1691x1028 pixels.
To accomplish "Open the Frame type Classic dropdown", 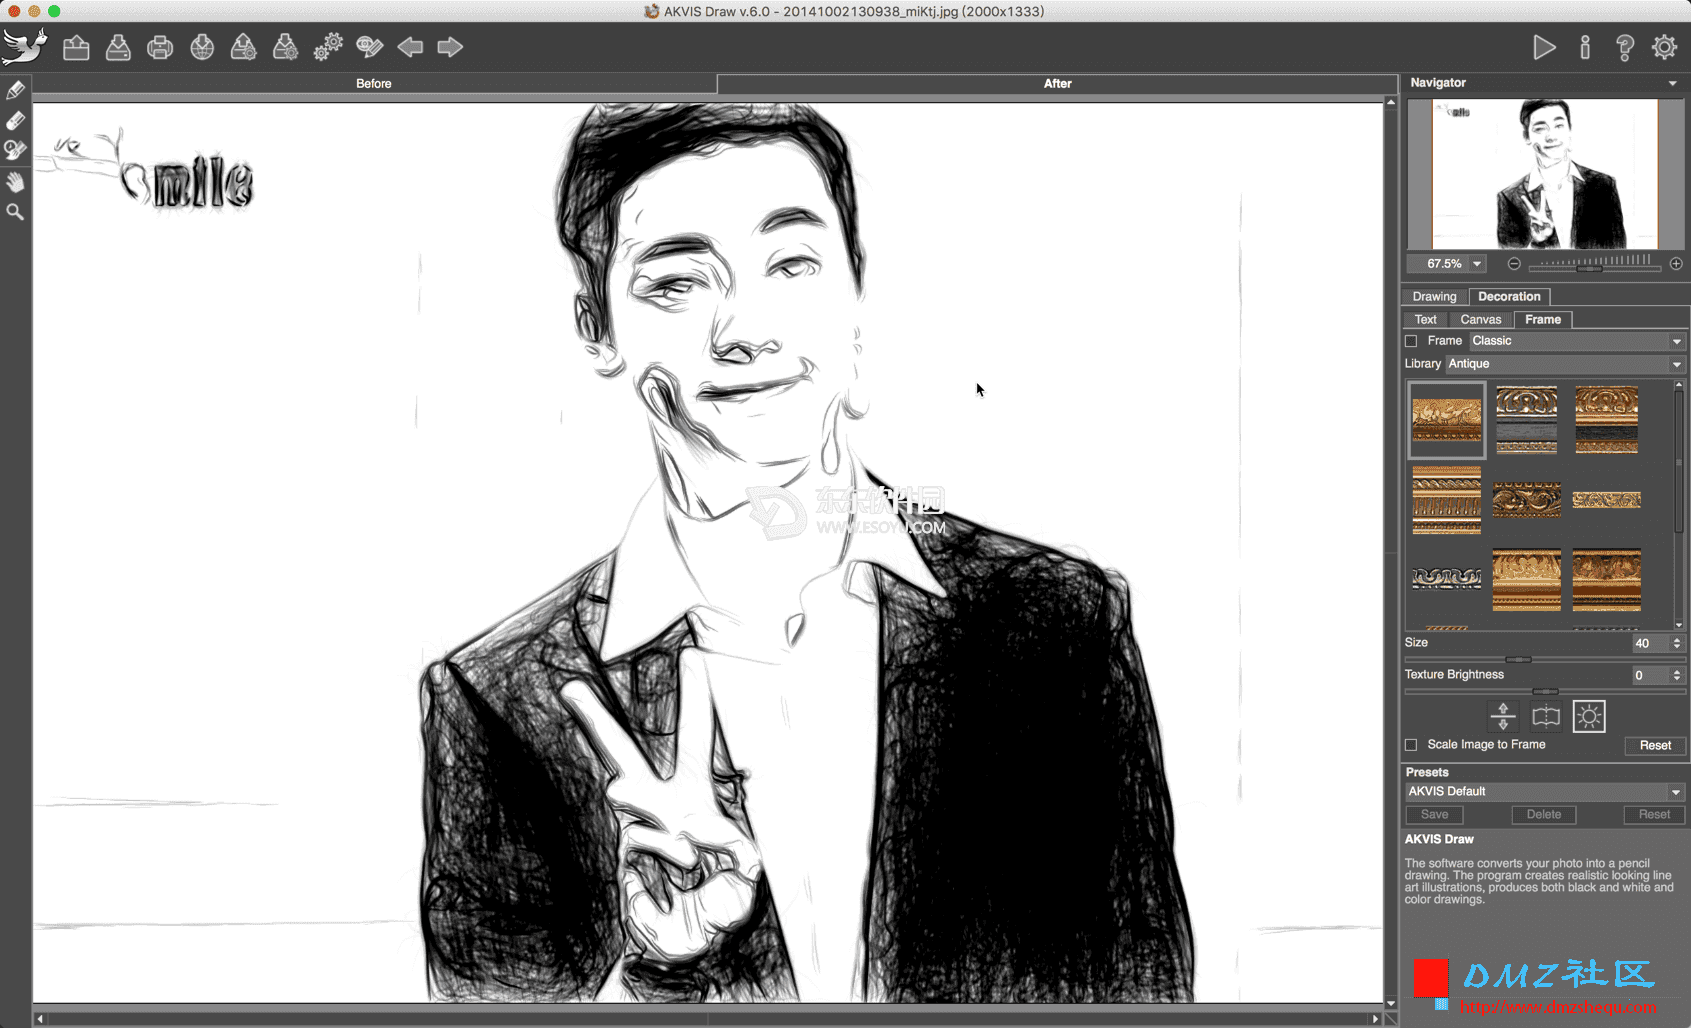I will pyautogui.click(x=1577, y=341).
